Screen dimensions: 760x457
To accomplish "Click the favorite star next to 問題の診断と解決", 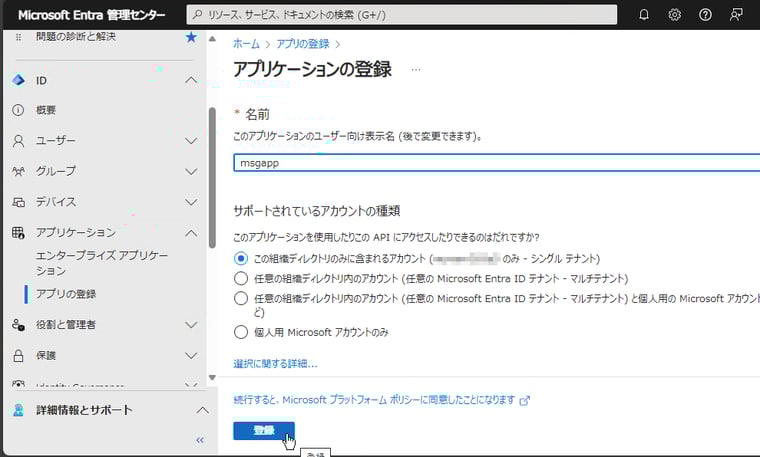I will (191, 37).
